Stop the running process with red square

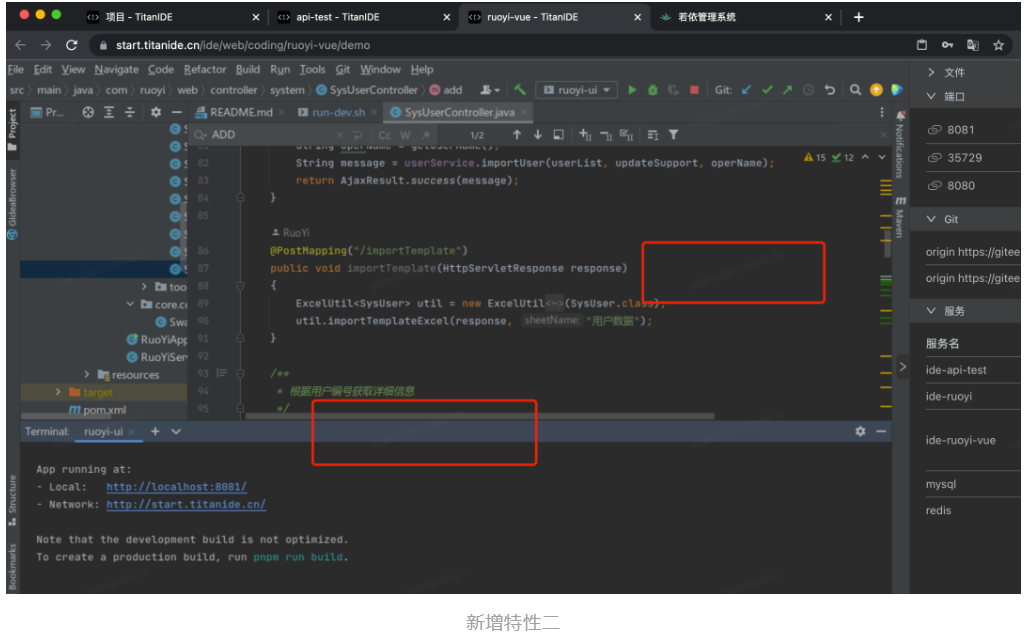(694, 90)
